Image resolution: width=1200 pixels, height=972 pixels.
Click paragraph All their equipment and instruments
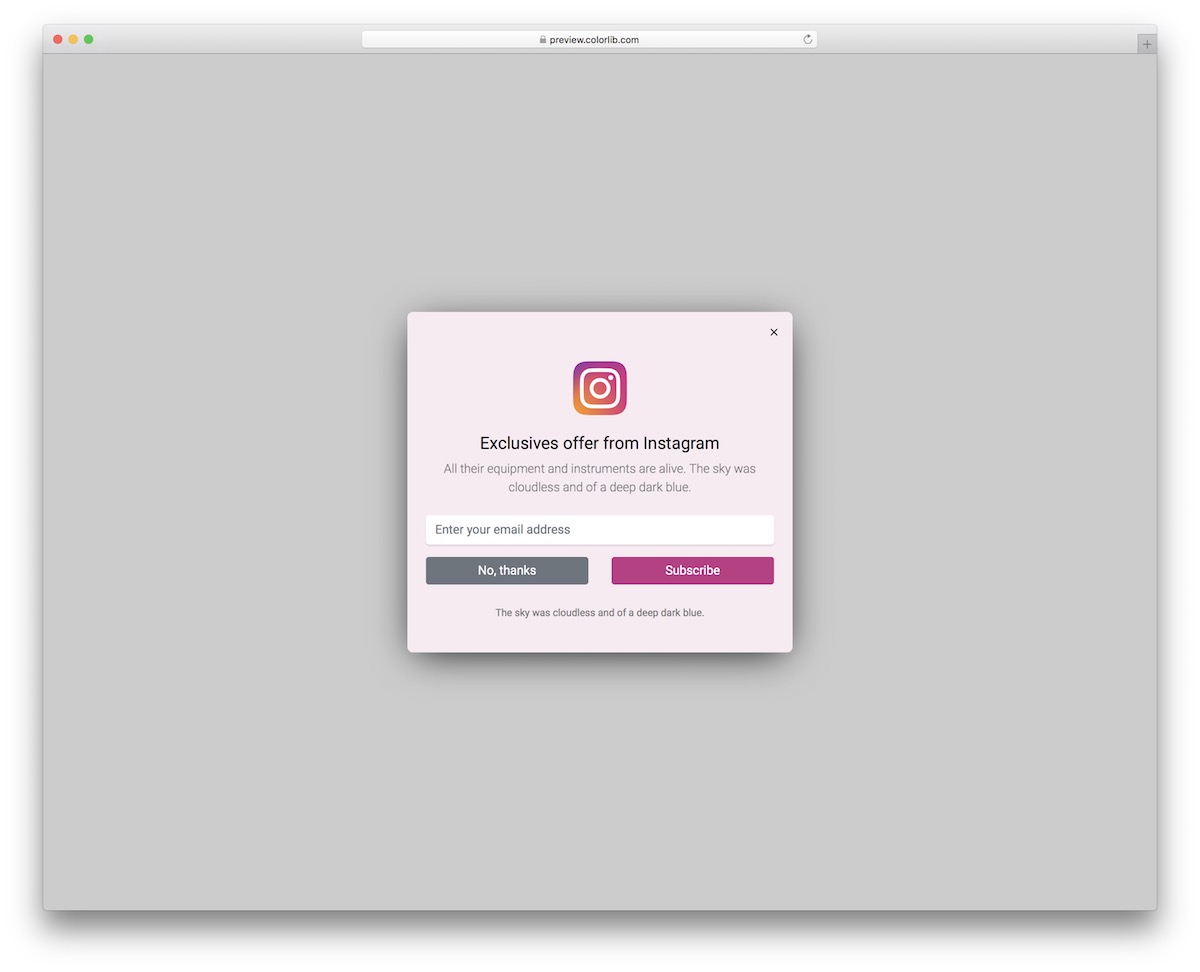coord(600,478)
